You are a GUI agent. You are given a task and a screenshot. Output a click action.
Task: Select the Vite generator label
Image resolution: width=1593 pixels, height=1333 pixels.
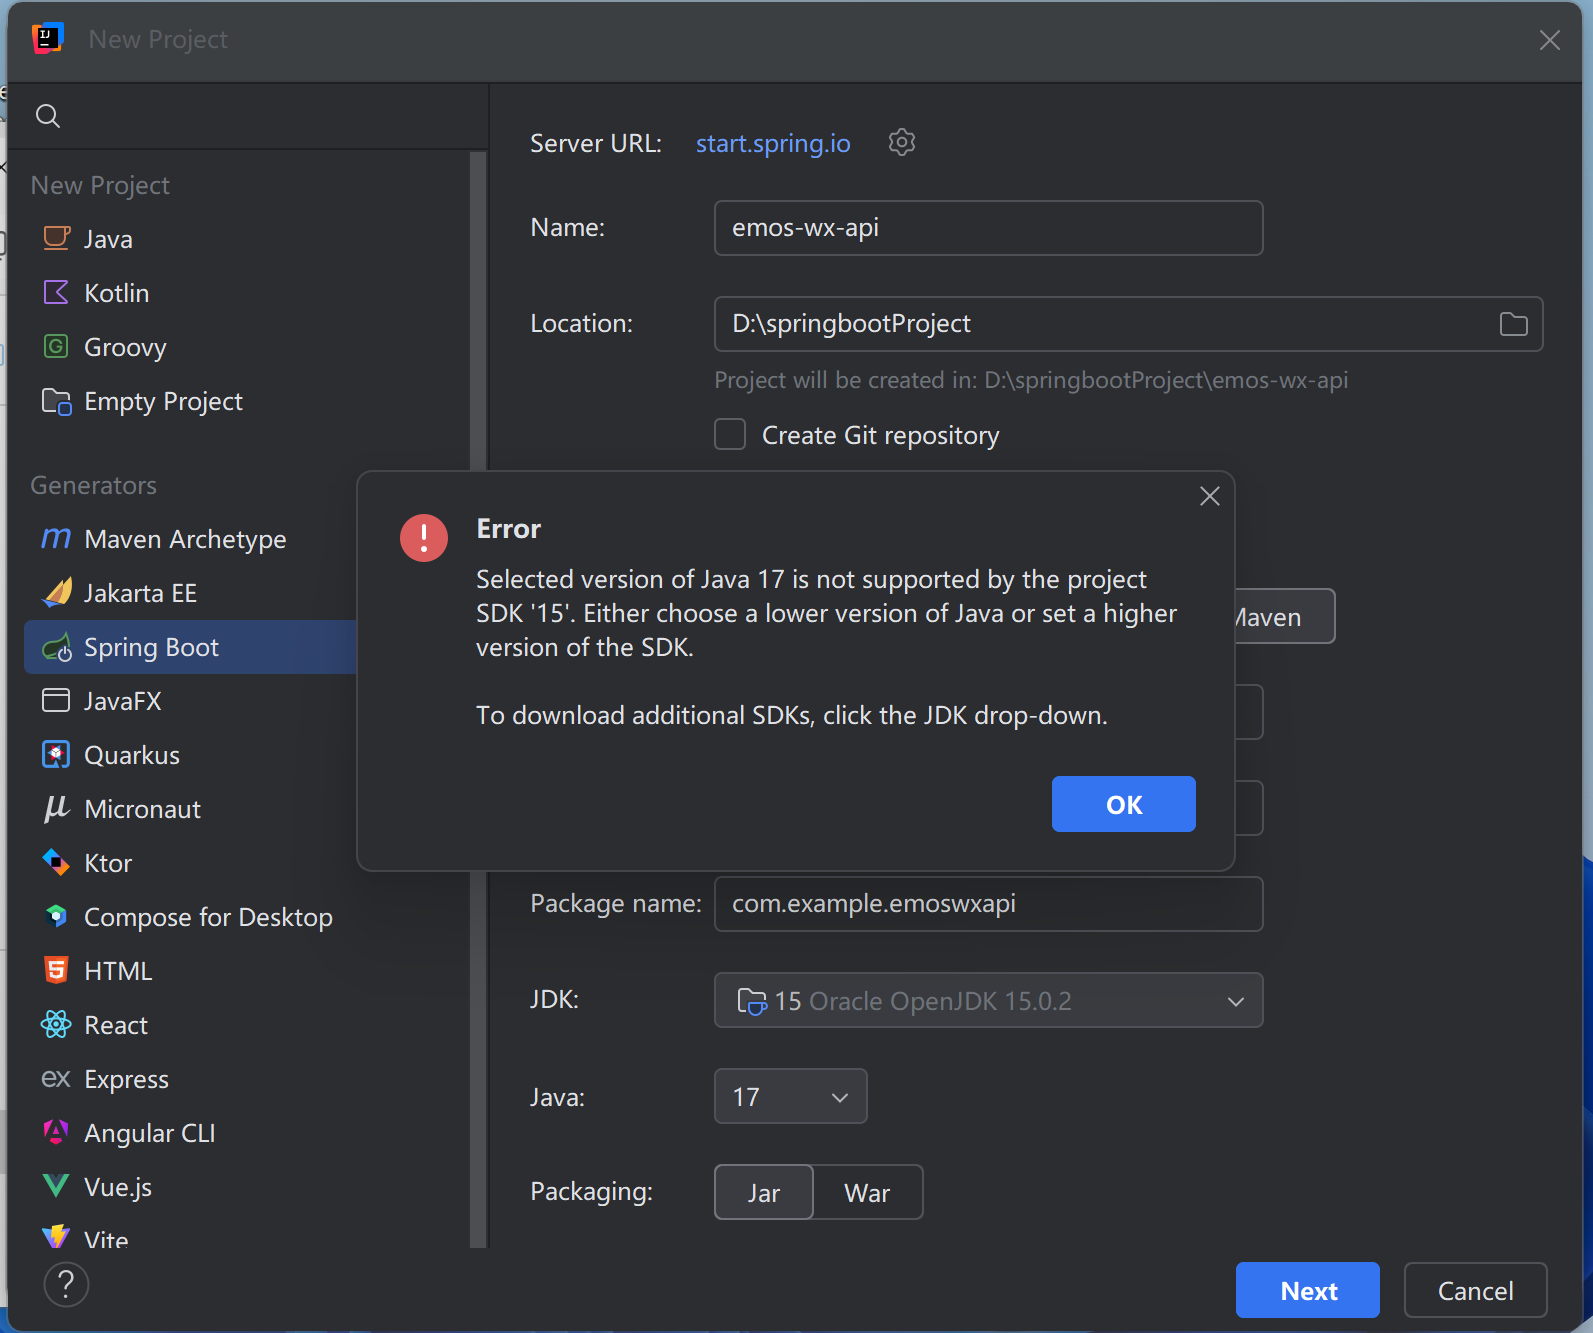[x=106, y=1239]
